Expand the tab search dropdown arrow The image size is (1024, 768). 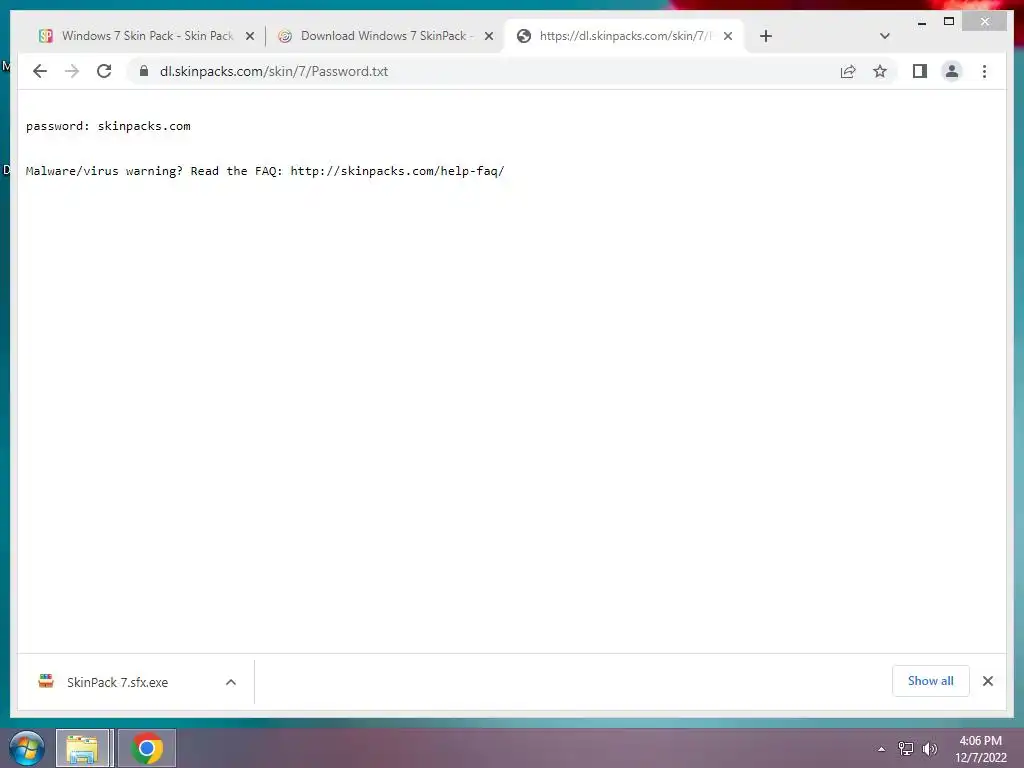coord(884,36)
